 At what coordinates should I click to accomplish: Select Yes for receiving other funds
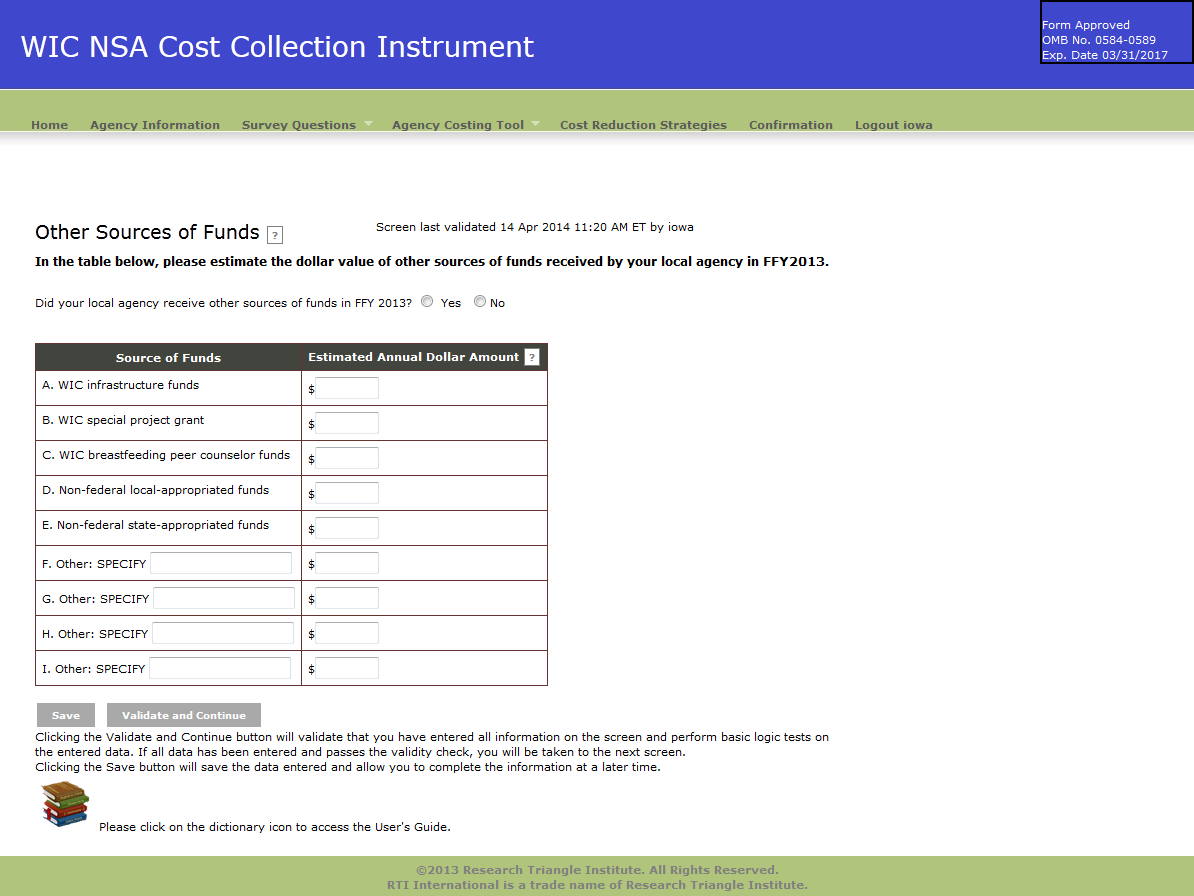(428, 302)
